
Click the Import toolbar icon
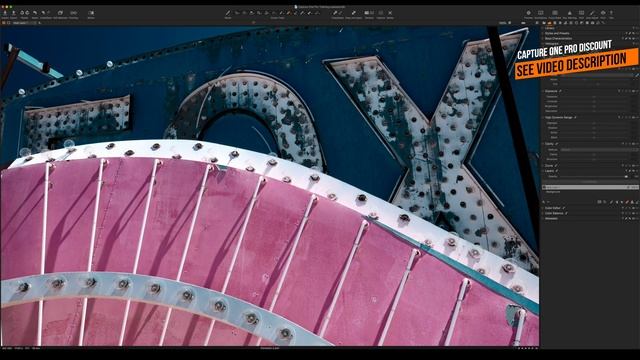click(x=5, y=13)
